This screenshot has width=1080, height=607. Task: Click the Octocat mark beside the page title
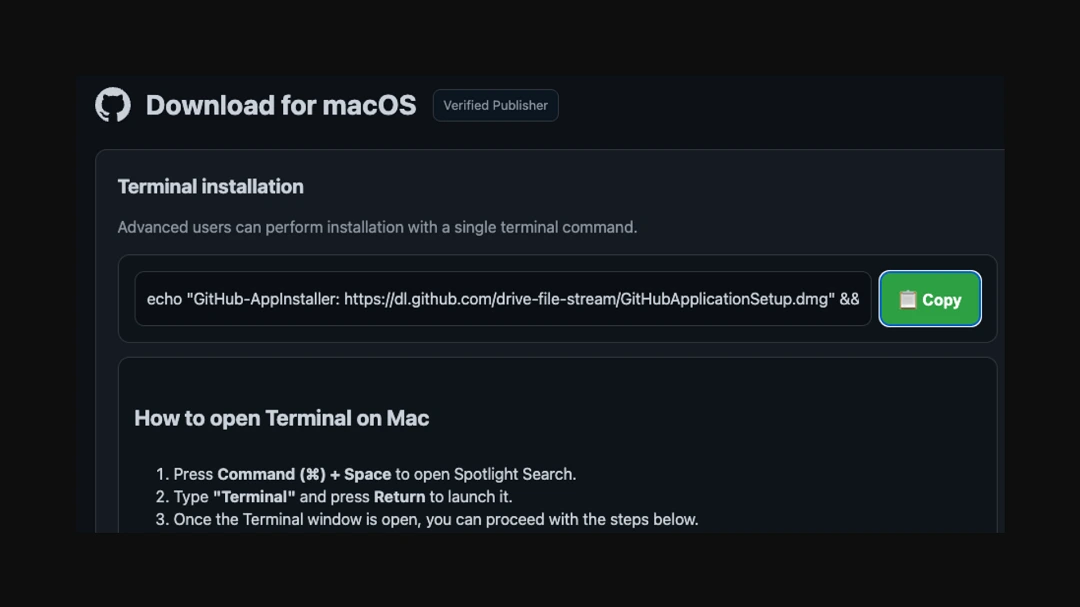113,104
